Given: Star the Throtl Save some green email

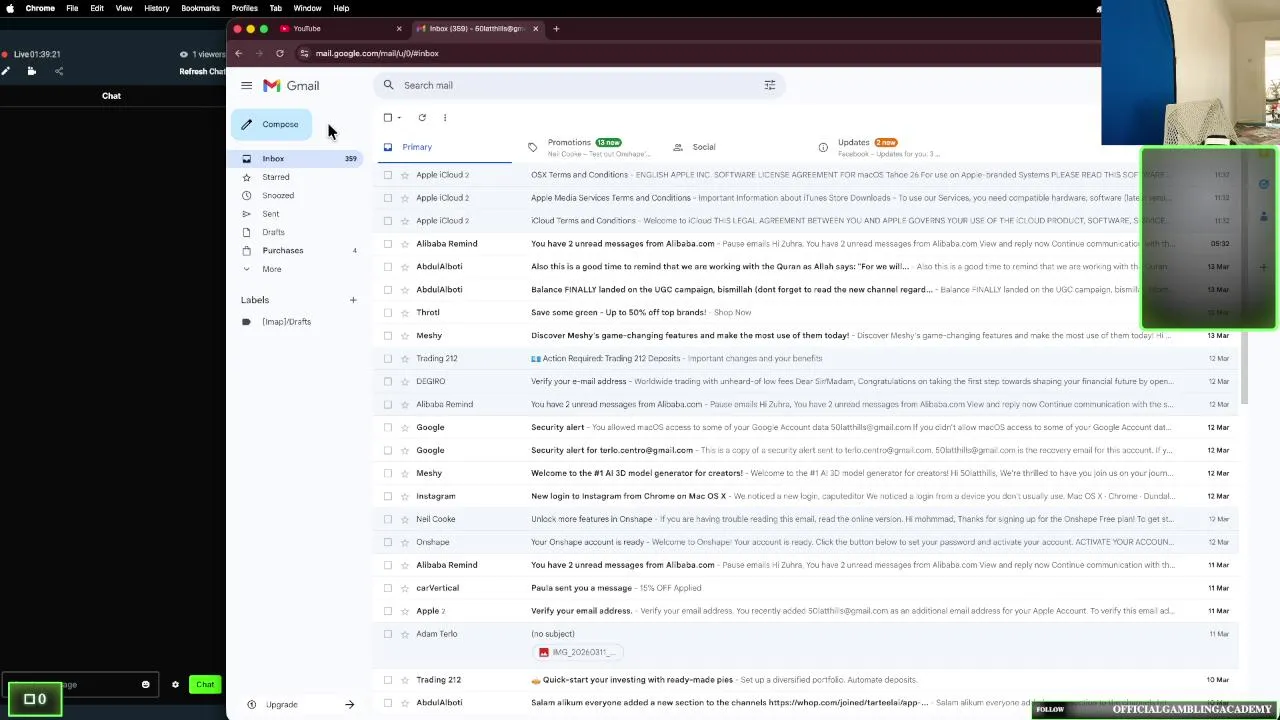Looking at the screenshot, I should coord(405,313).
